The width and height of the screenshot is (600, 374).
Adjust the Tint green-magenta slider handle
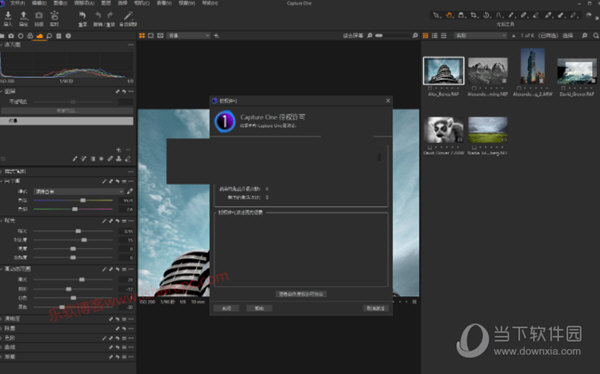tap(75, 209)
